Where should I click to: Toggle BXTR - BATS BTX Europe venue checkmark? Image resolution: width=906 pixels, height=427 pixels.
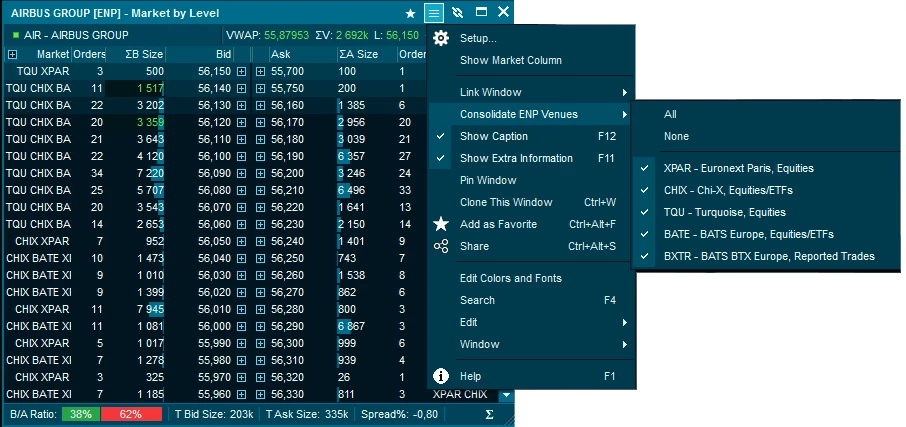click(x=645, y=256)
